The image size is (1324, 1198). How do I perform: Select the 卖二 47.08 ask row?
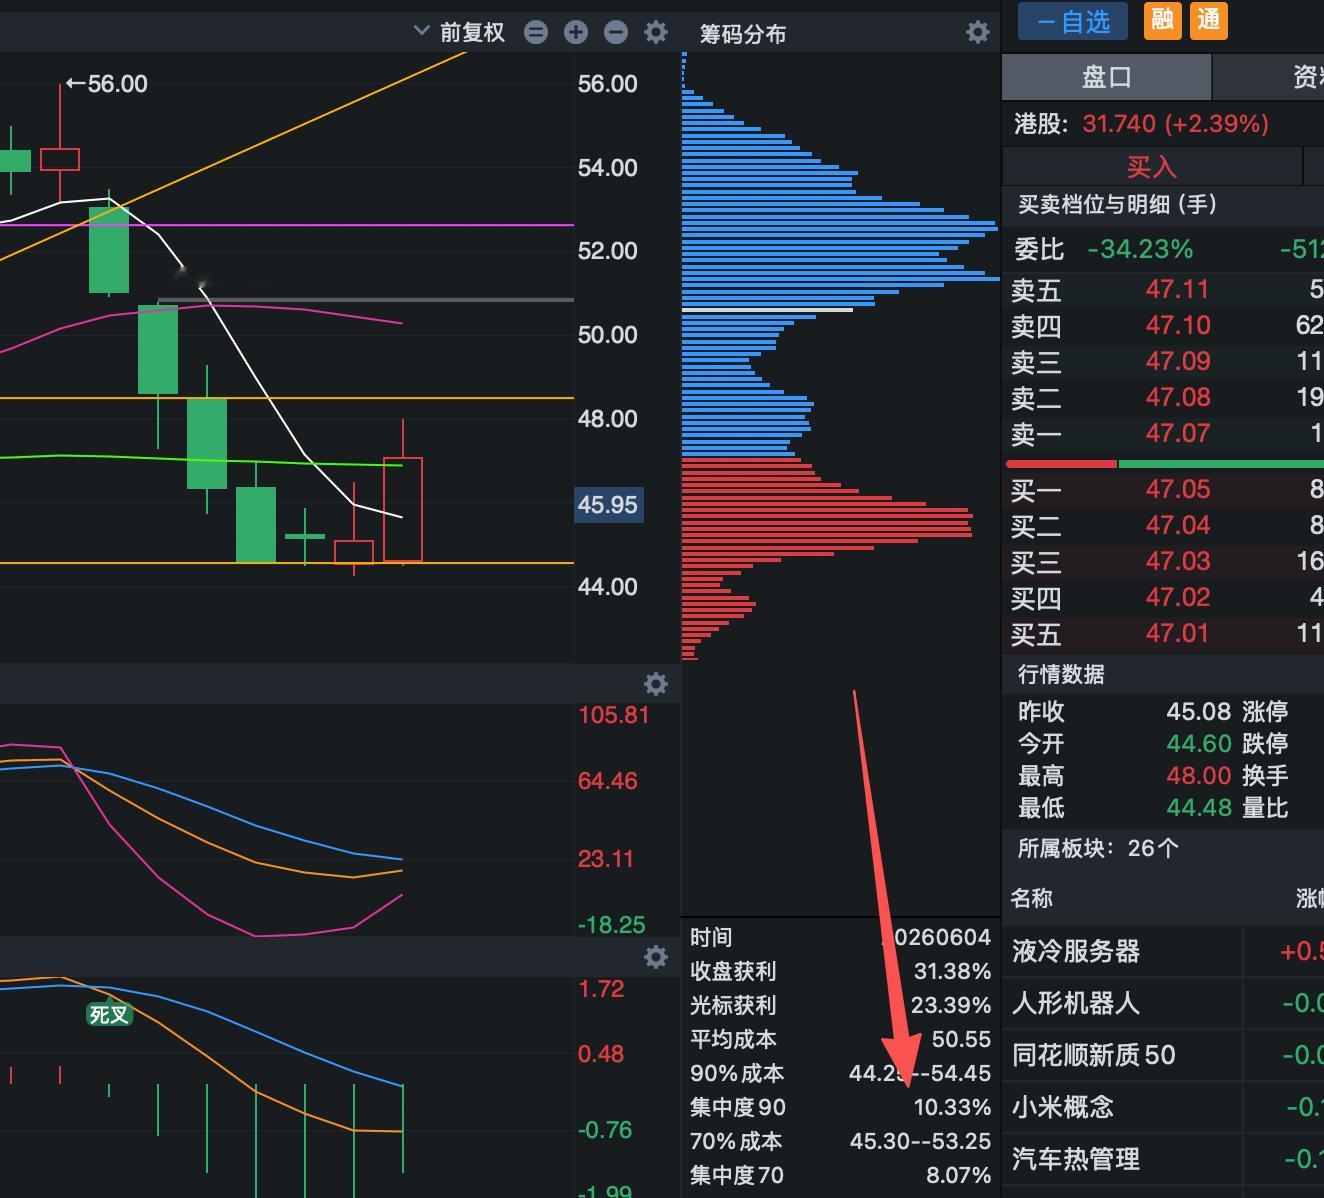pyautogui.click(x=1163, y=398)
